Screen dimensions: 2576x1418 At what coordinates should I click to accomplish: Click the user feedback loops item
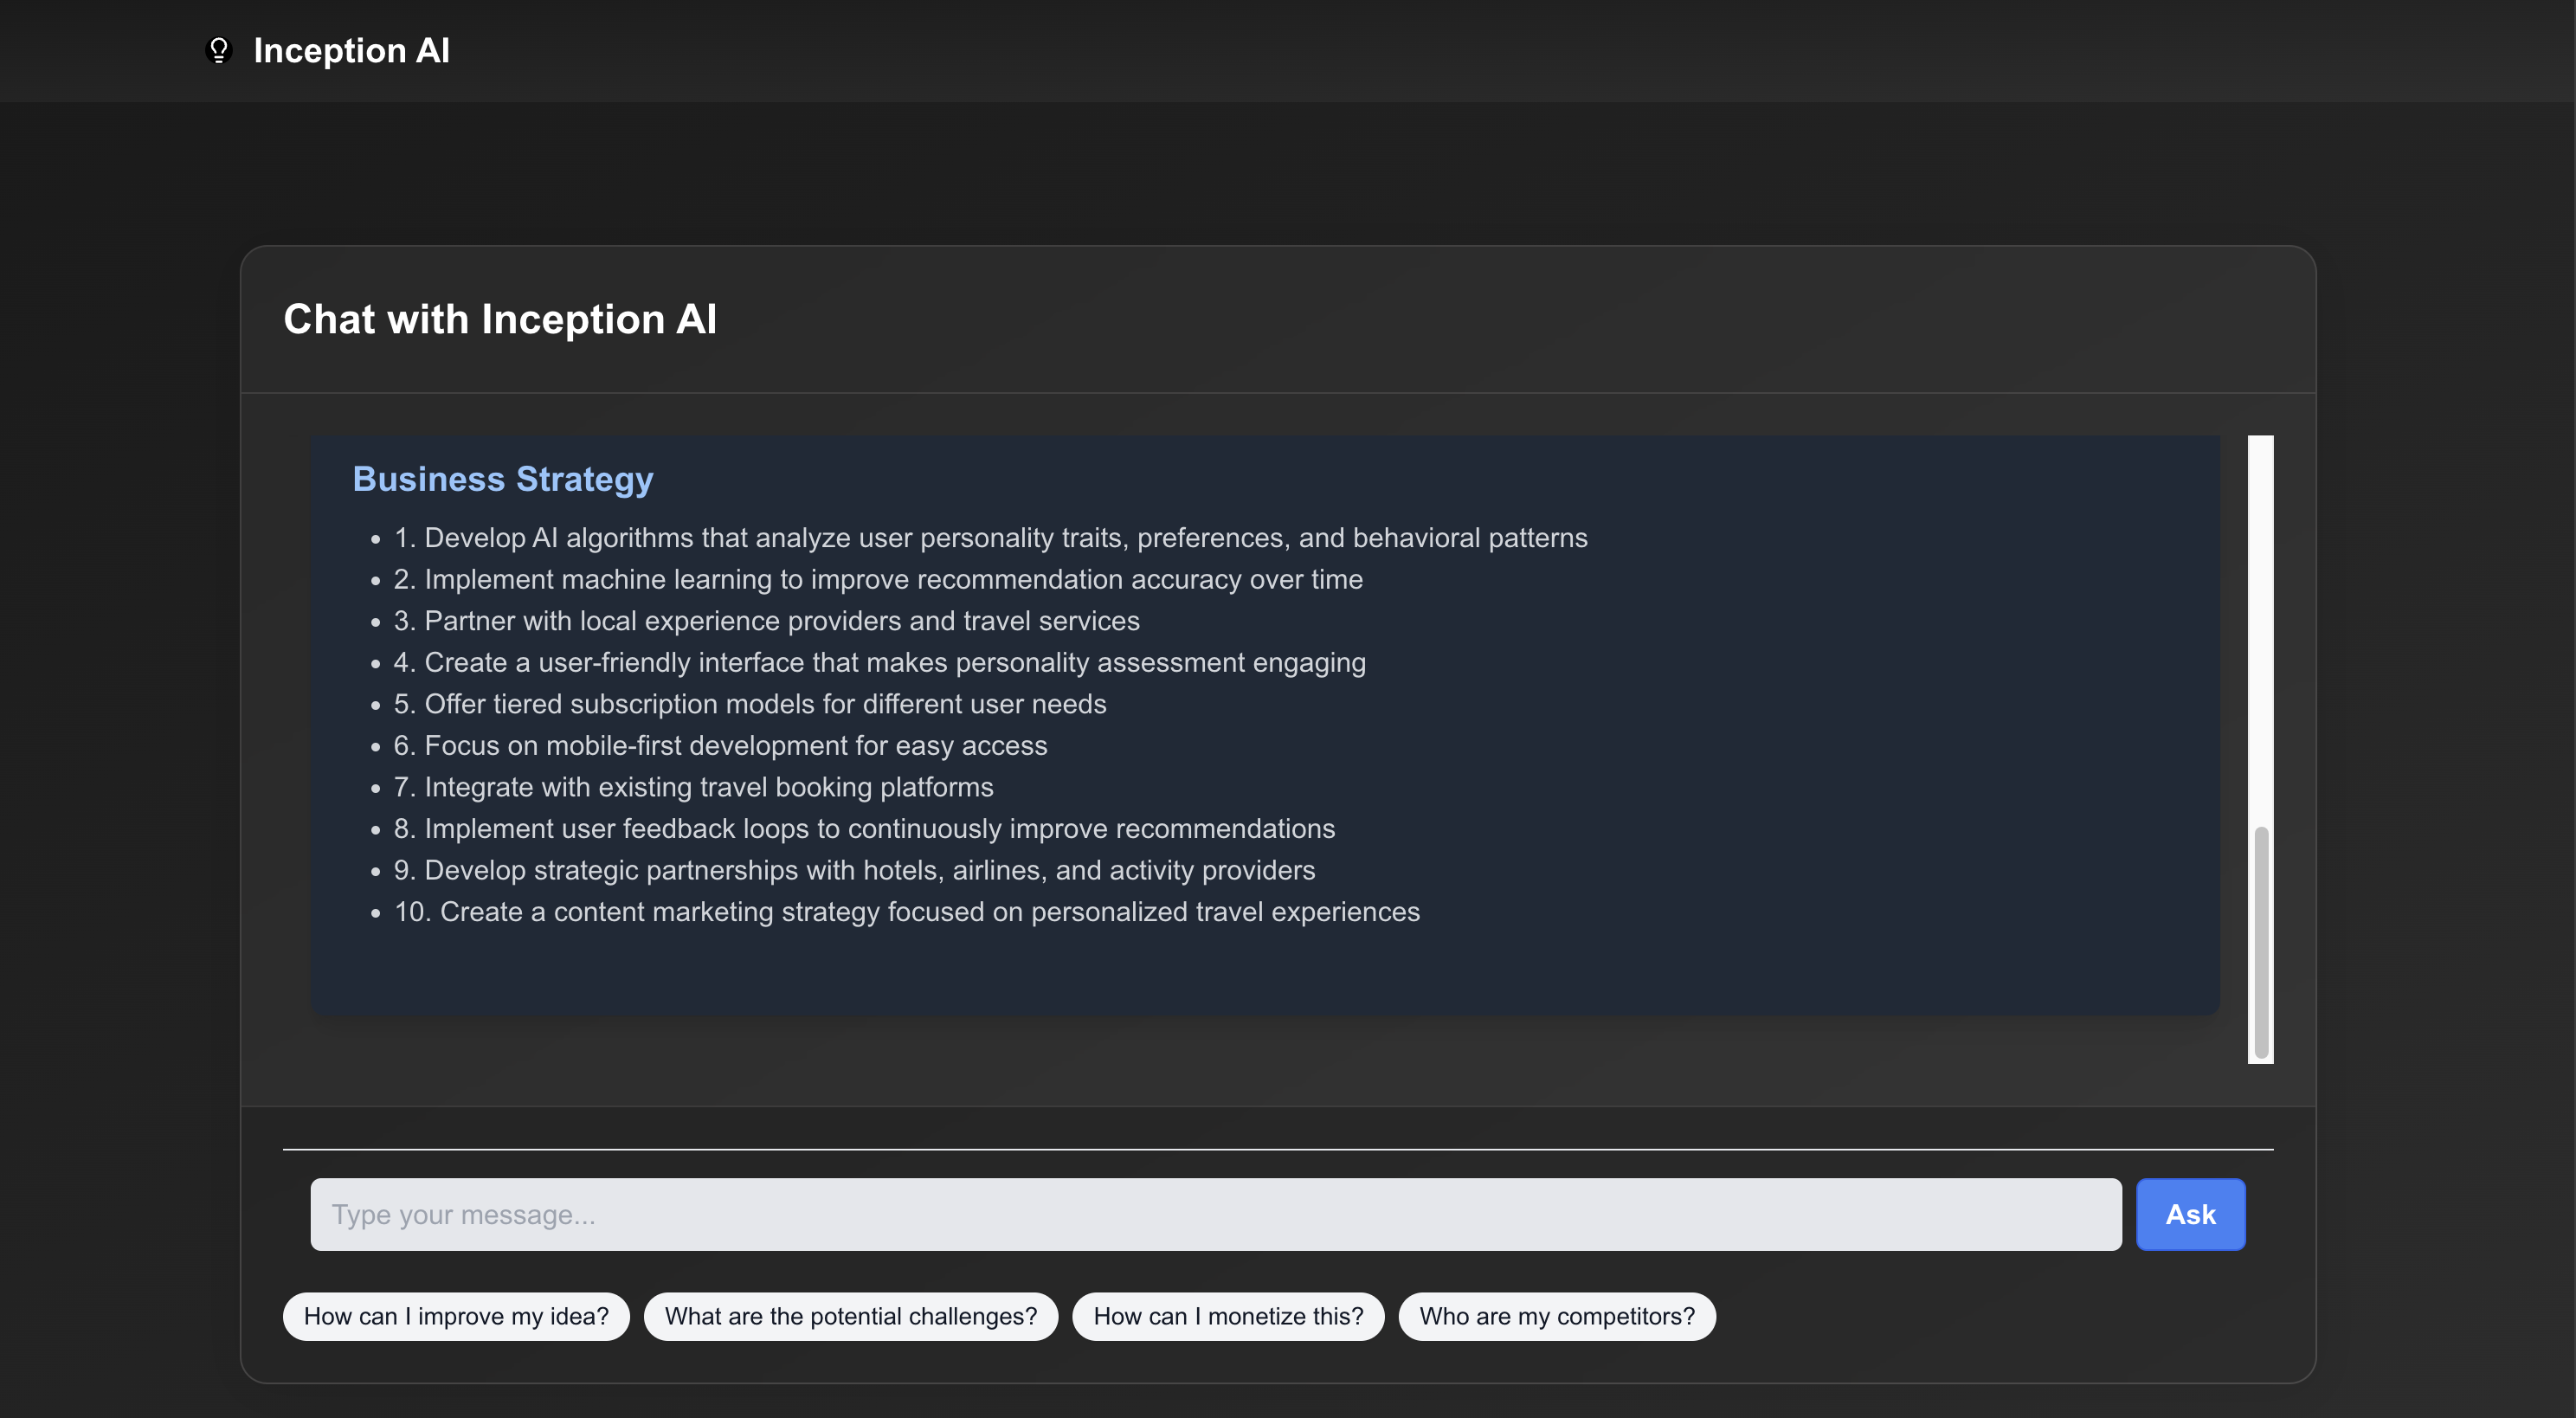(864, 828)
